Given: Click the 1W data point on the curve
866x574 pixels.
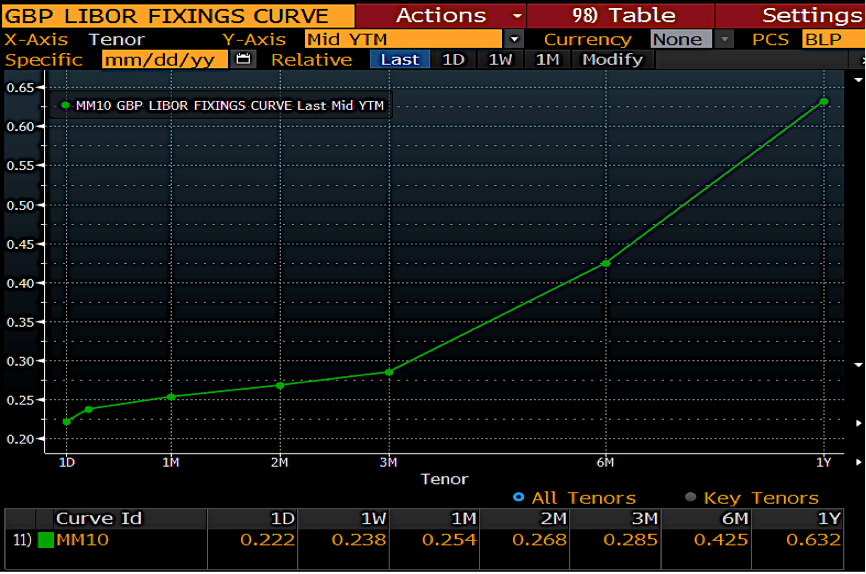Looking at the screenshot, I should (89, 409).
